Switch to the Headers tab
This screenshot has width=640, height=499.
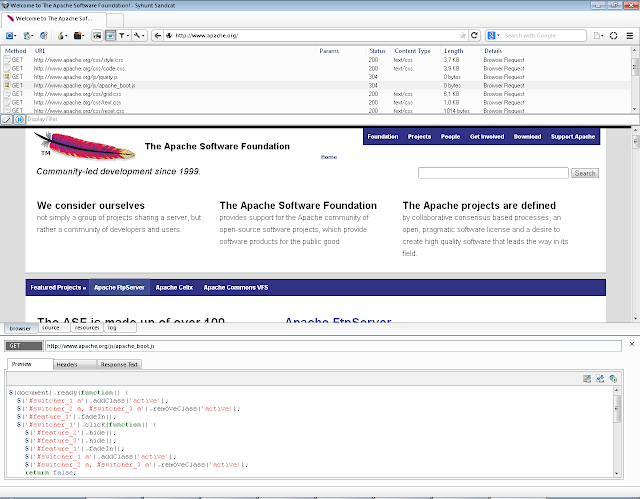tap(75, 365)
